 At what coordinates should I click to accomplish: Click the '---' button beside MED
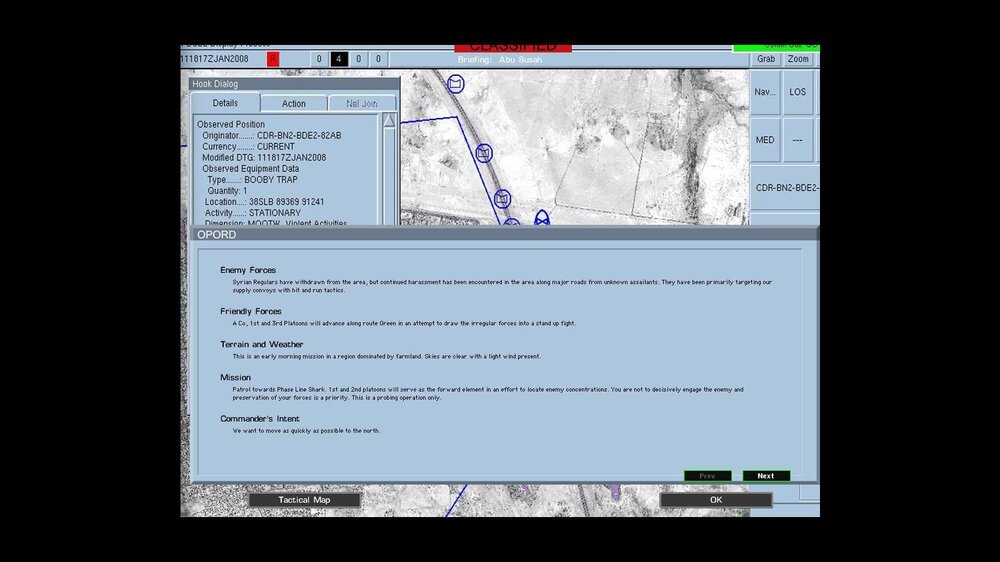(797, 140)
